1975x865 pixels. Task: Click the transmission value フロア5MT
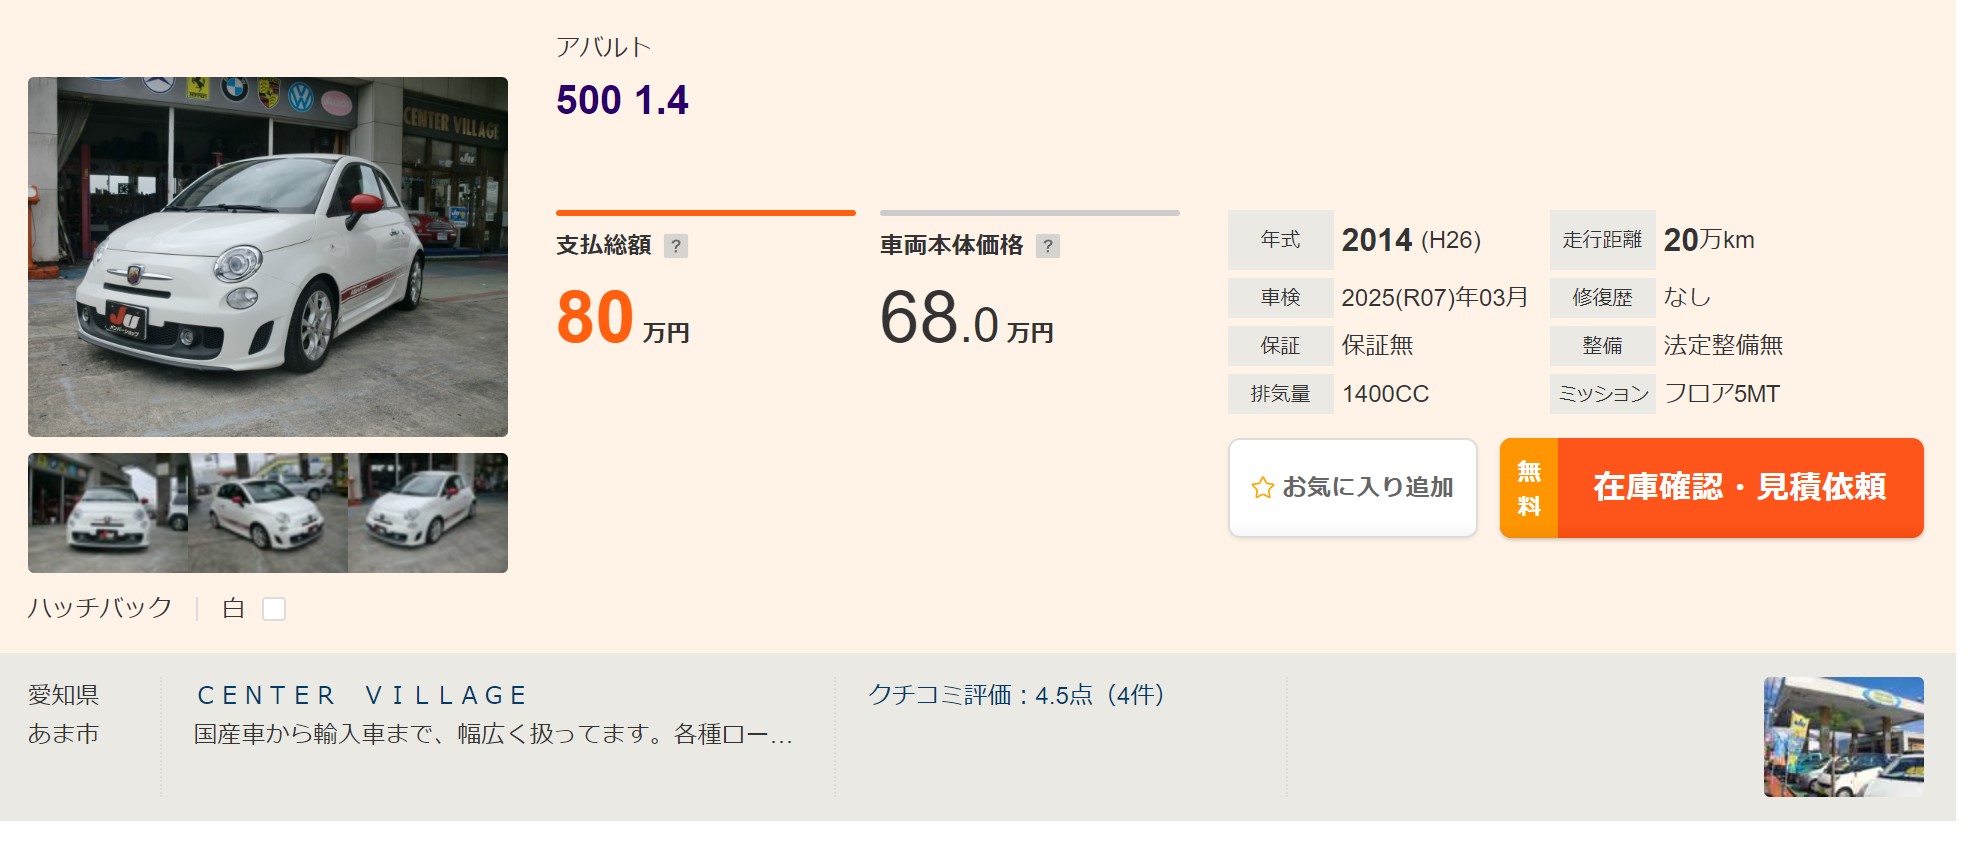(x=1722, y=394)
